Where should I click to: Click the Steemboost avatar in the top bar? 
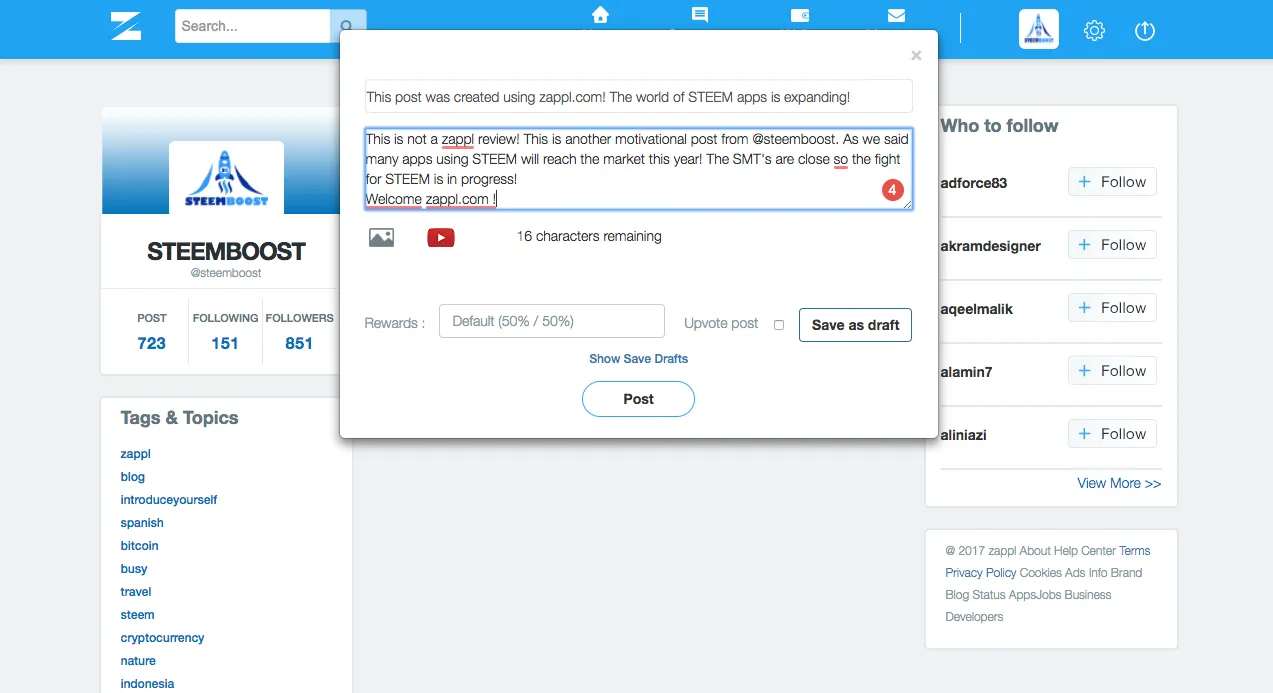pos(1038,29)
